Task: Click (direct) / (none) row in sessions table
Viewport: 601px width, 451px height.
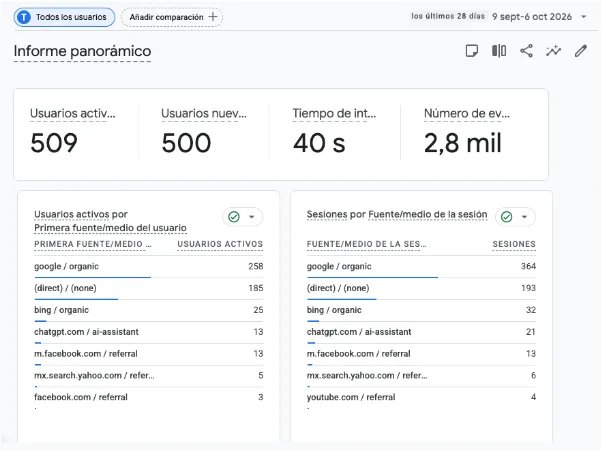Action: pyautogui.click(x=421, y=289)
